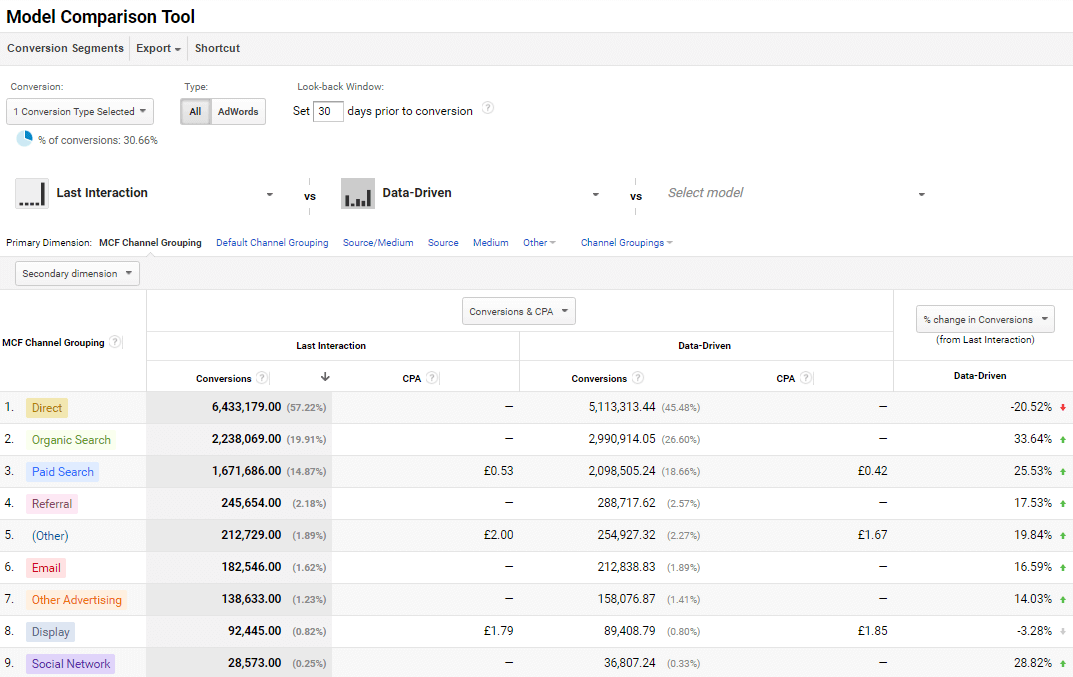Open the look-back window help icon
1073x677 pixels.
487,108
